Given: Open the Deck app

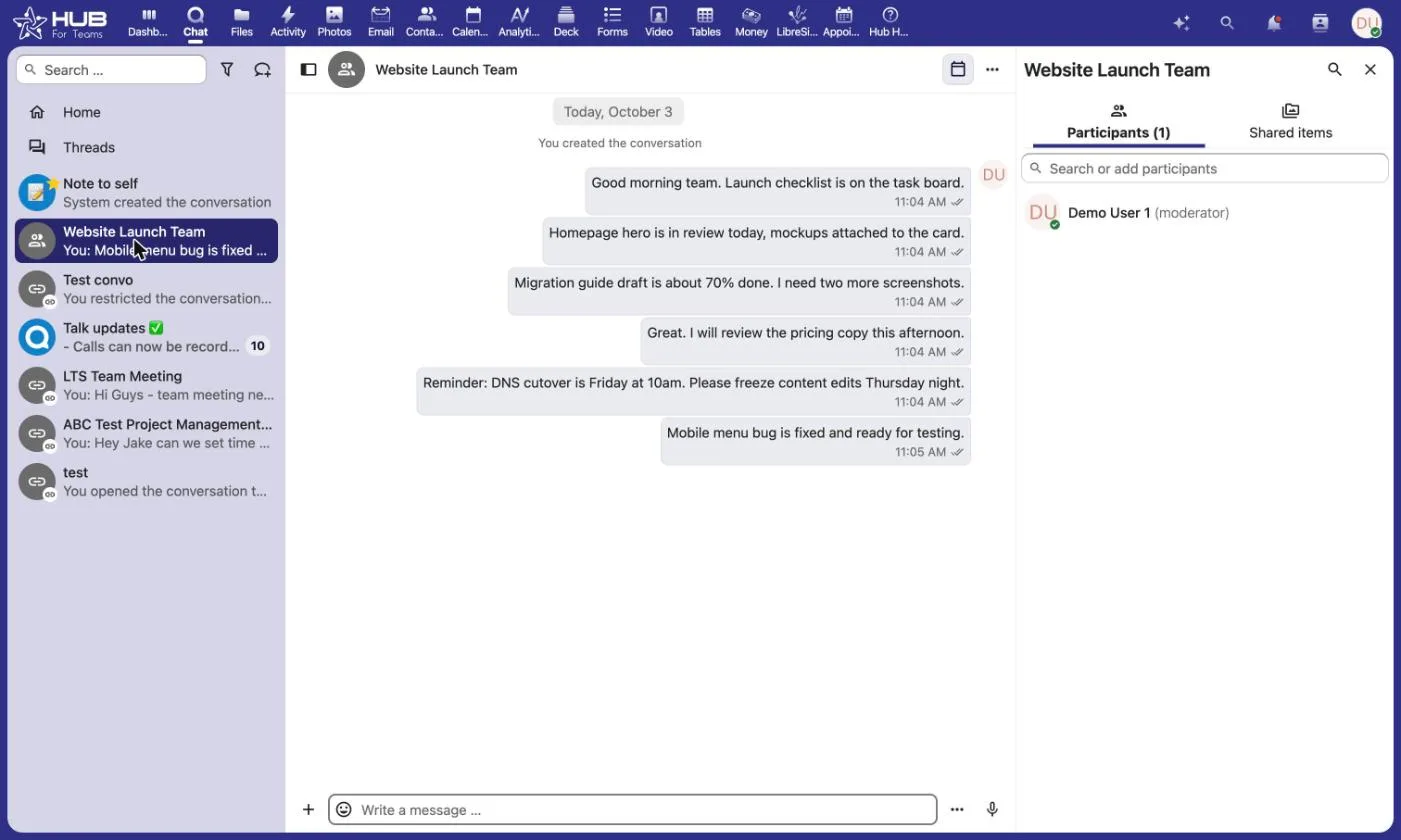Looking at the screenshot, I should (566, 22).
